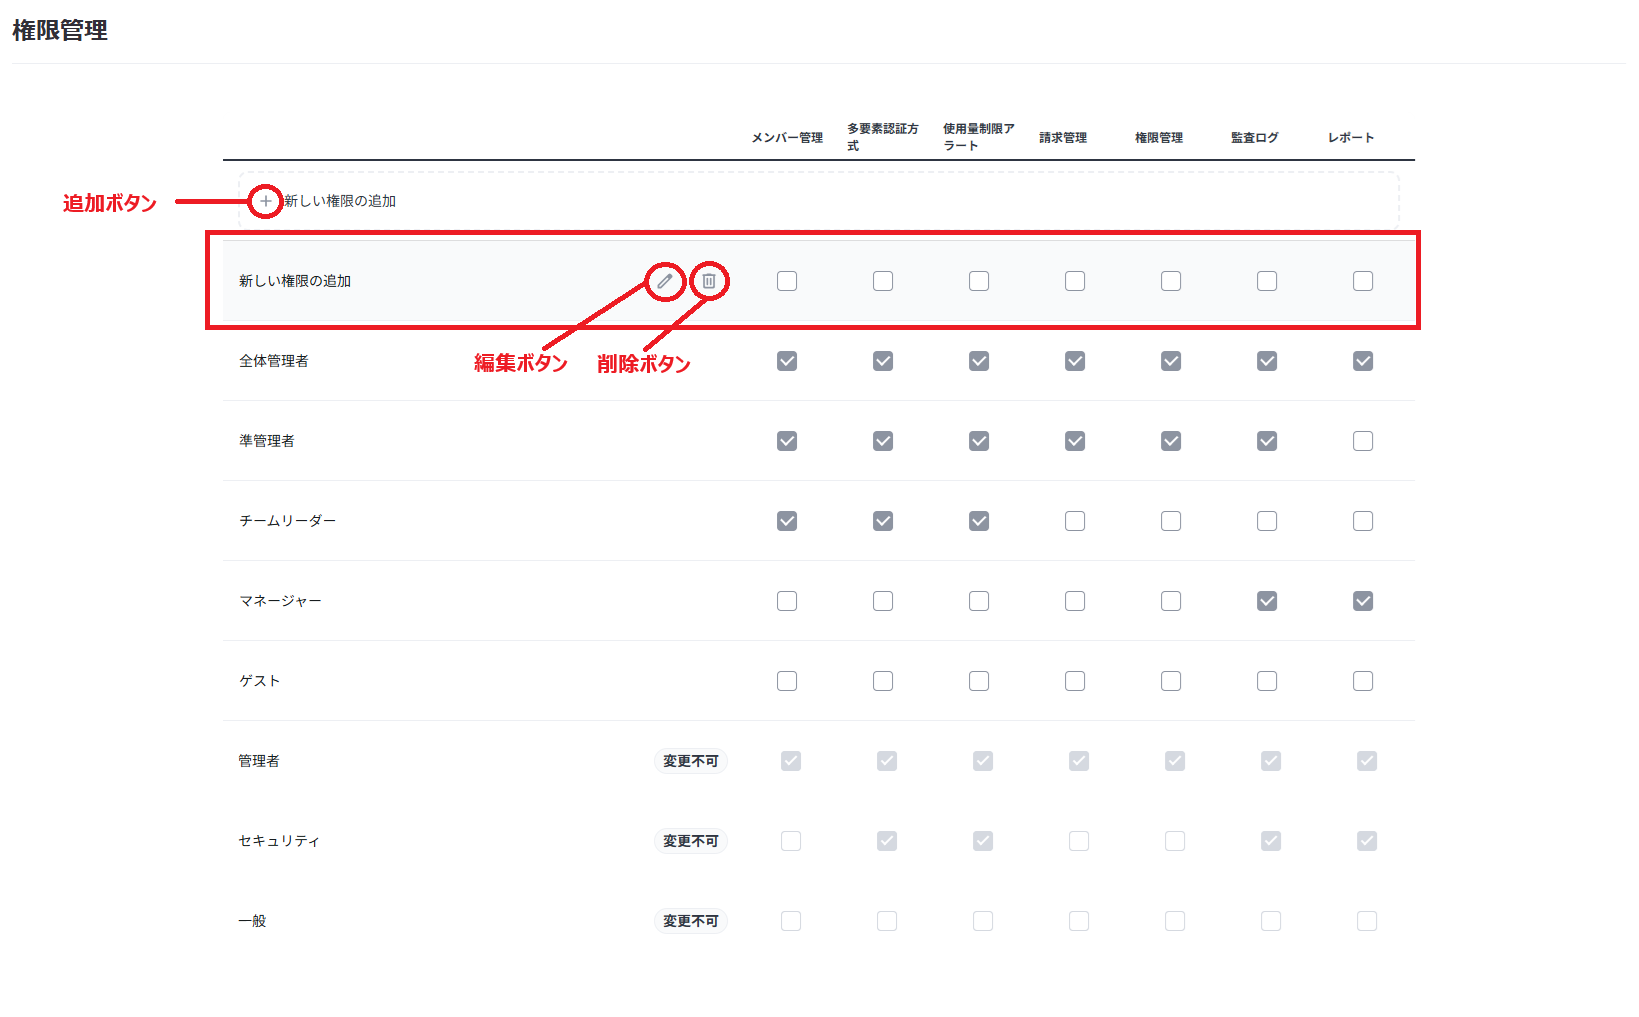1639x1017 pixels.
Task: Click the pencil edit icon in highlighted row
Action: pyautogui.click(x=665, y=281)
